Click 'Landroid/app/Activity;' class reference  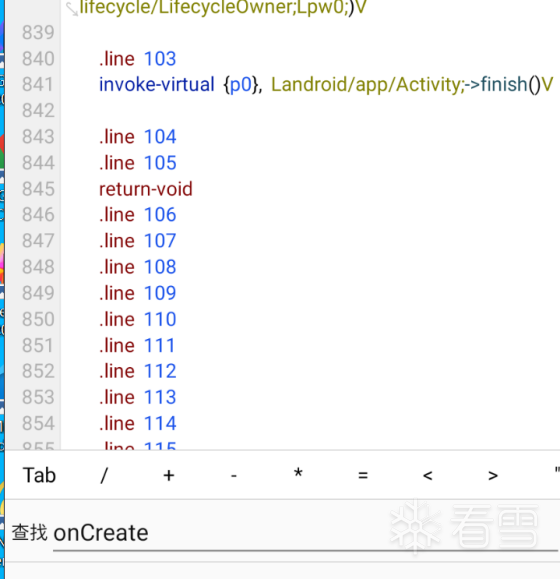click(x=368, y=85)
